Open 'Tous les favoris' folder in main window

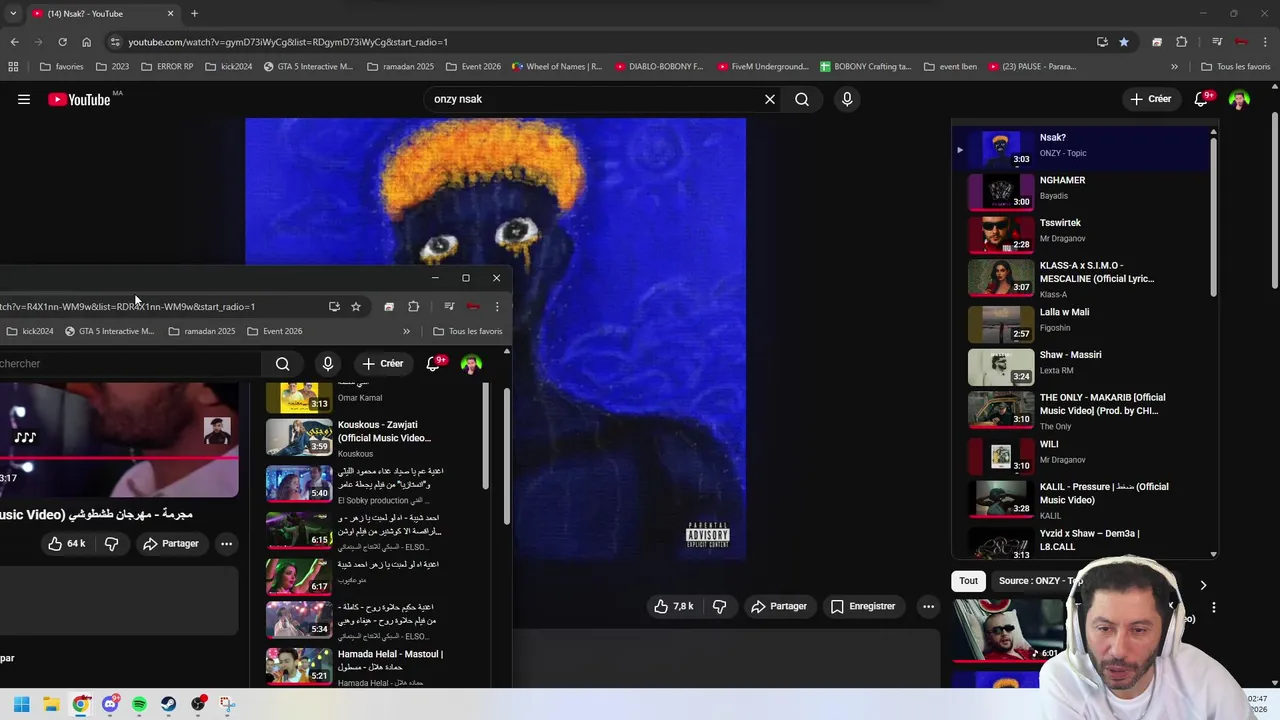1236,67
